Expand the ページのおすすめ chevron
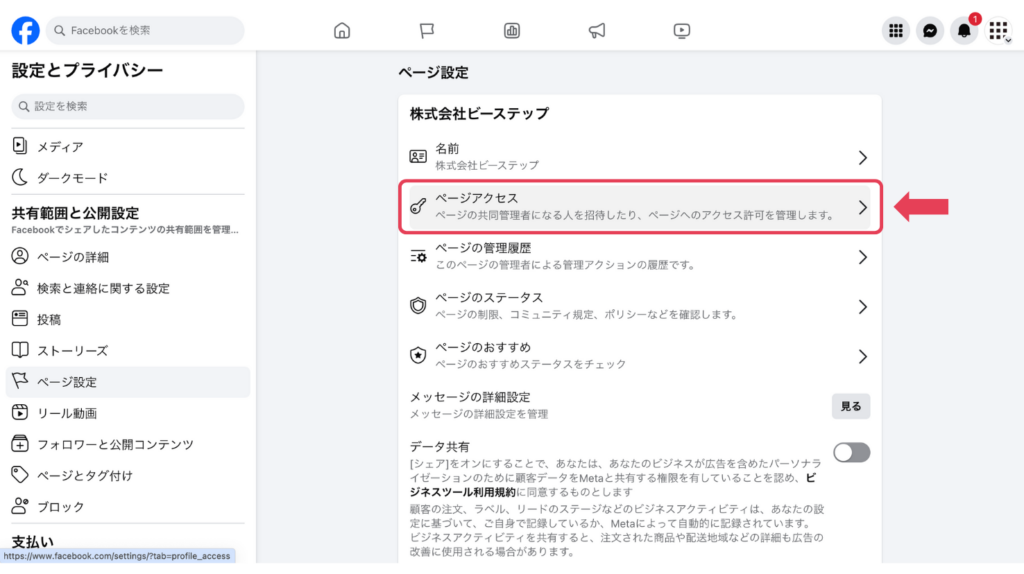 [863, 356]
